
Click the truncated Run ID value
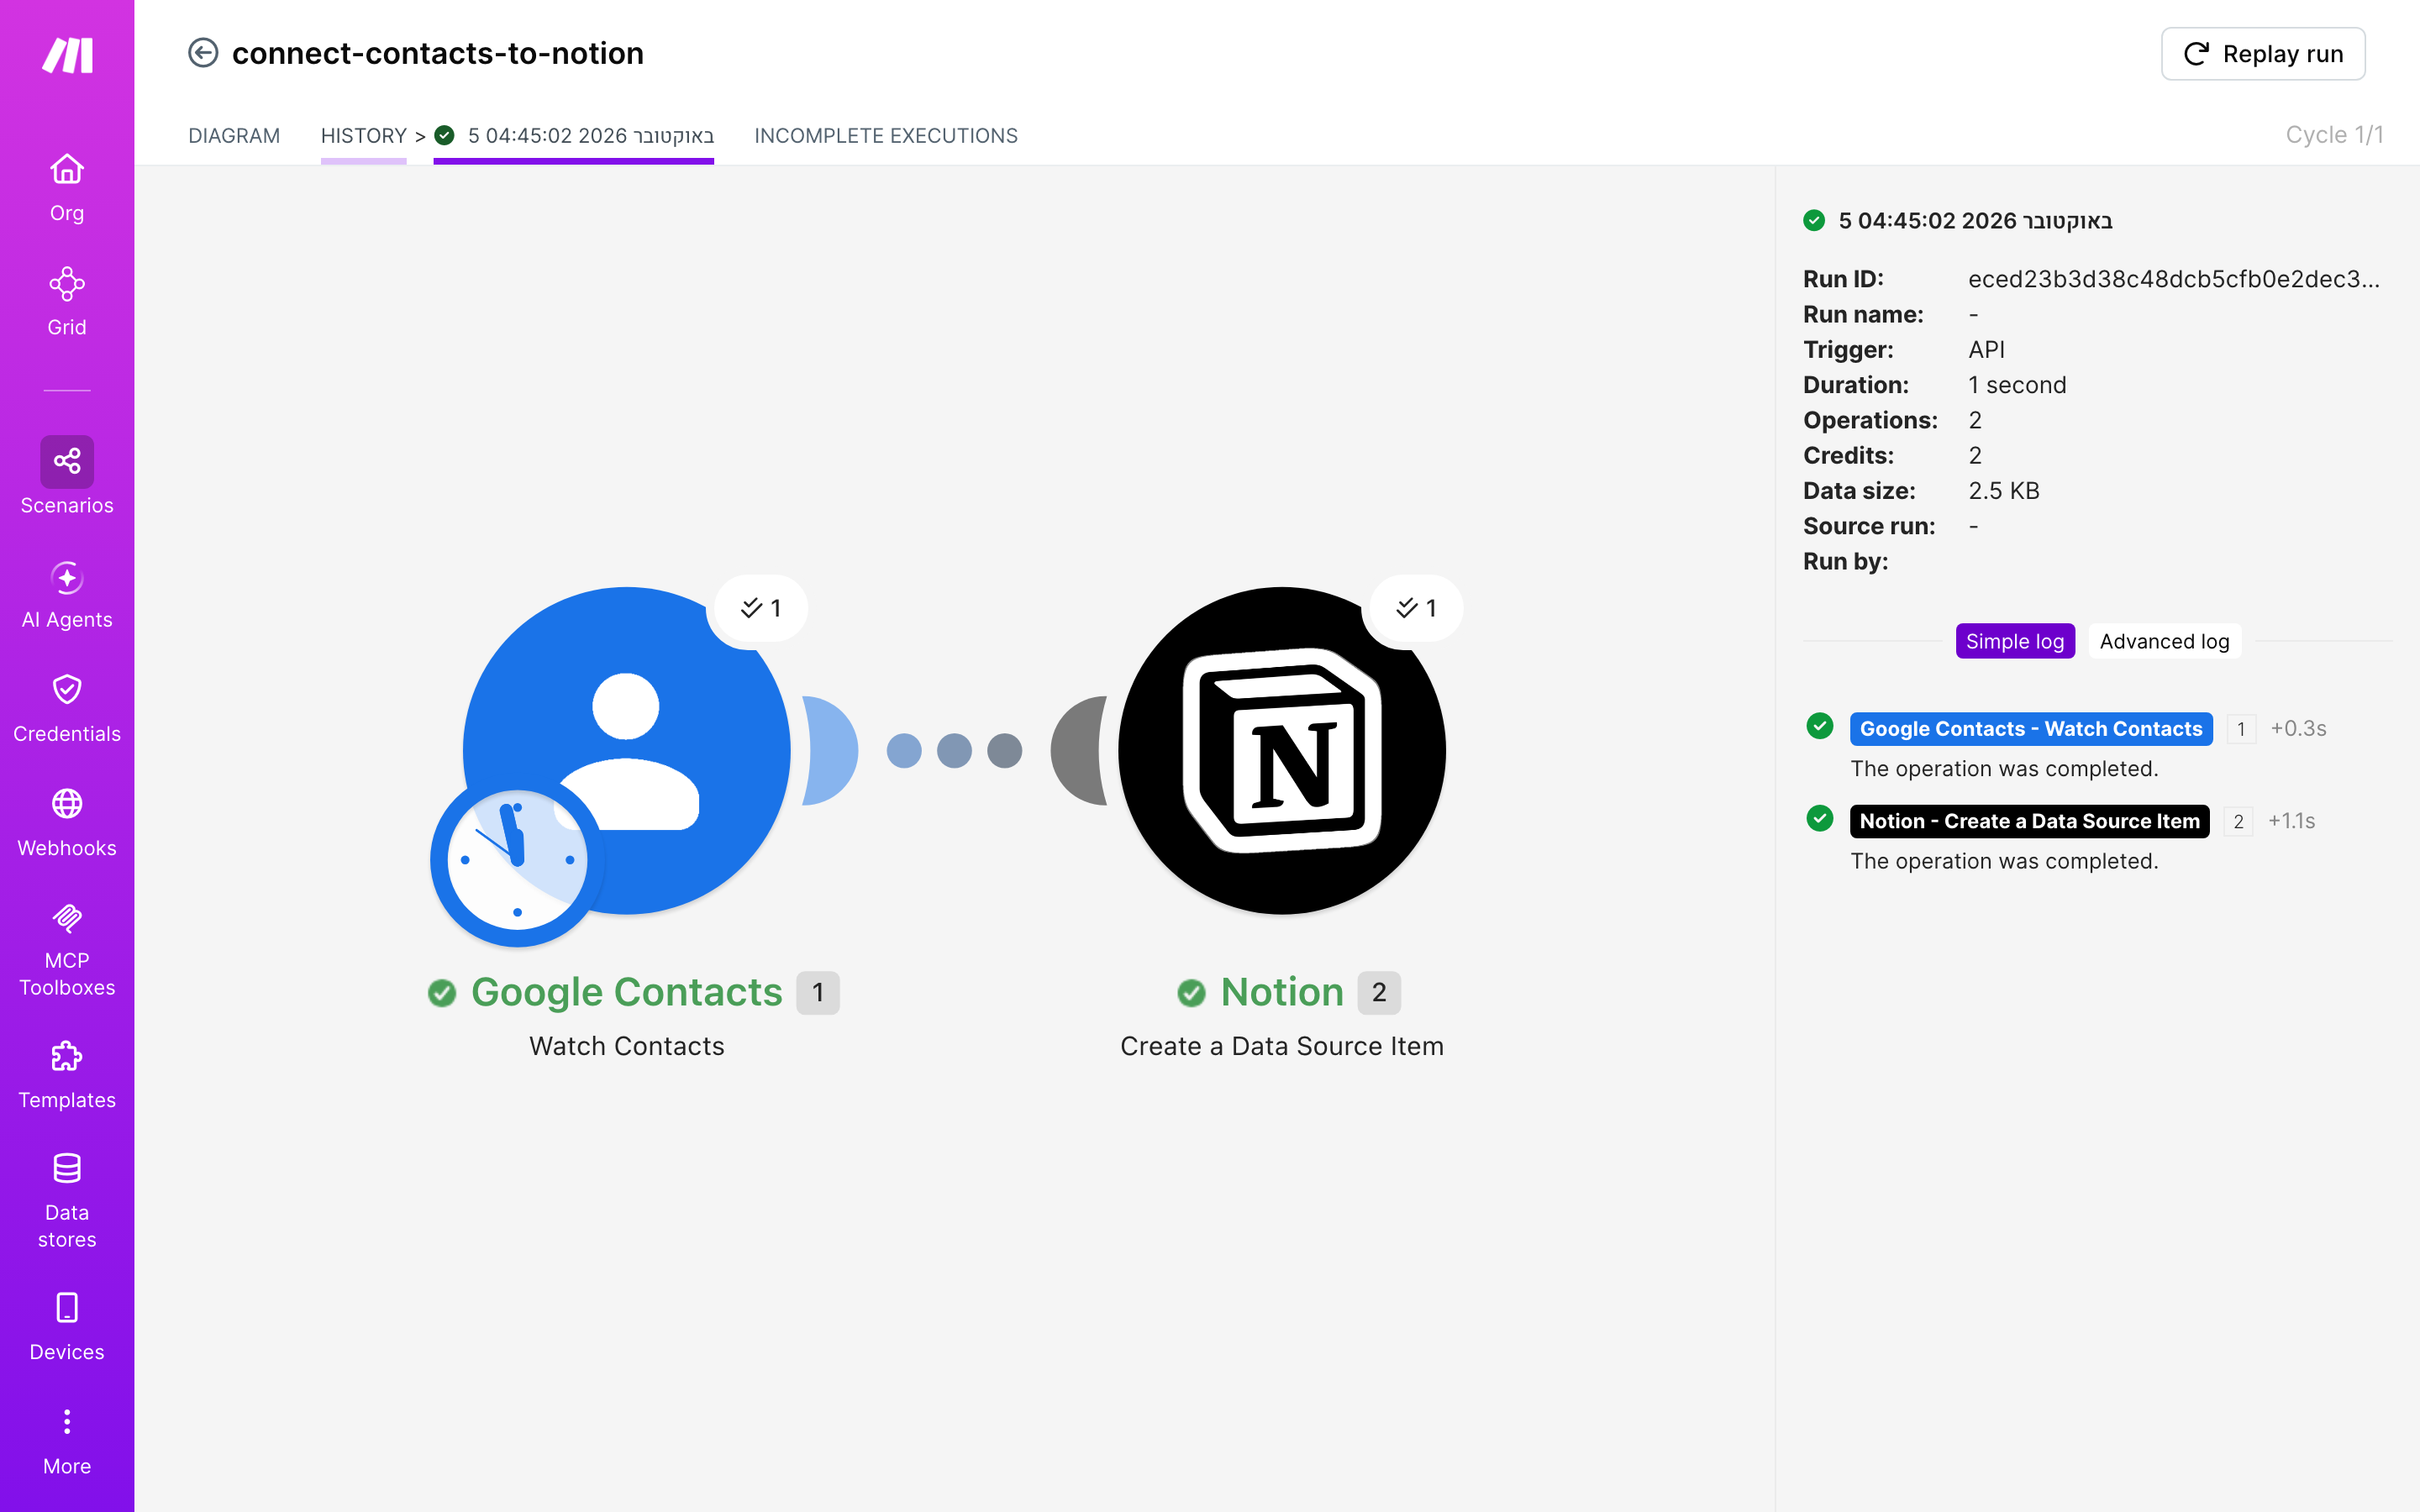pos(2174,279)
